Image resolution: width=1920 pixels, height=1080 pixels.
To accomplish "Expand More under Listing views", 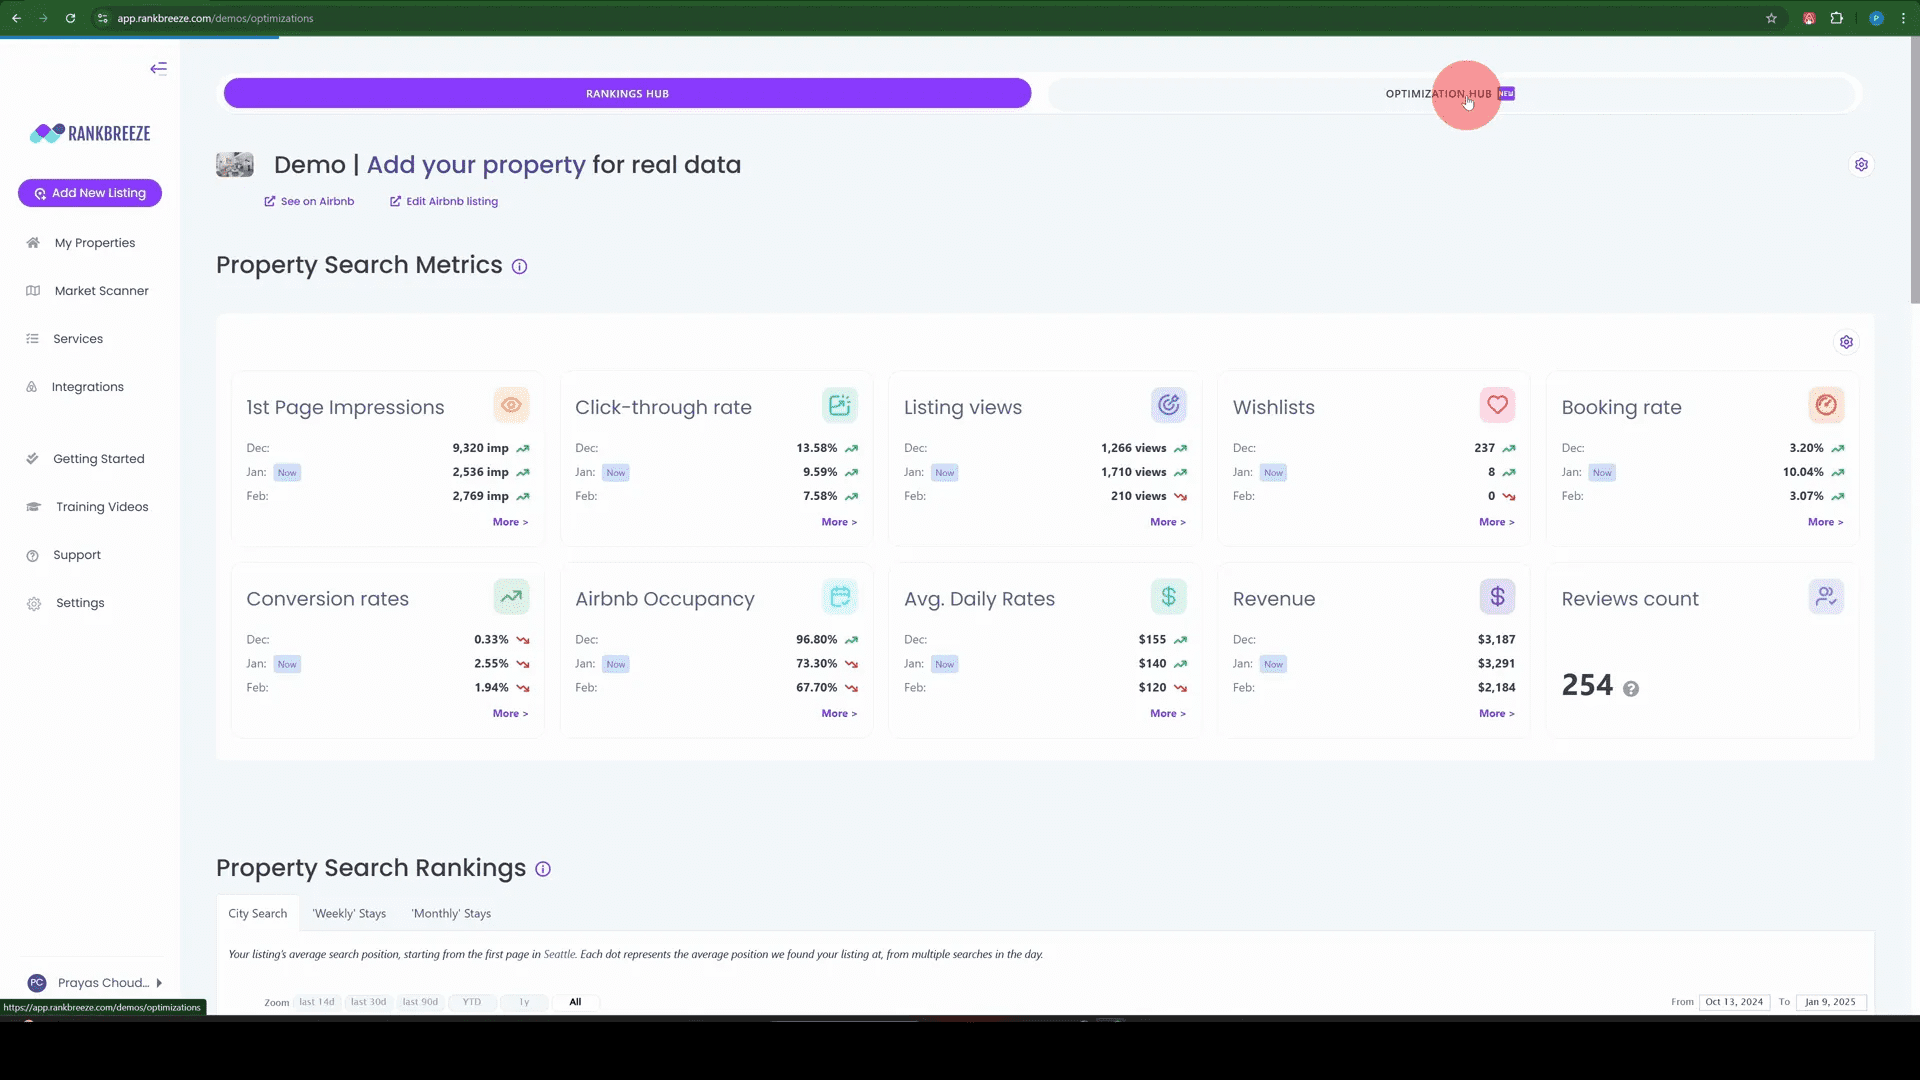I will 1168,522.
